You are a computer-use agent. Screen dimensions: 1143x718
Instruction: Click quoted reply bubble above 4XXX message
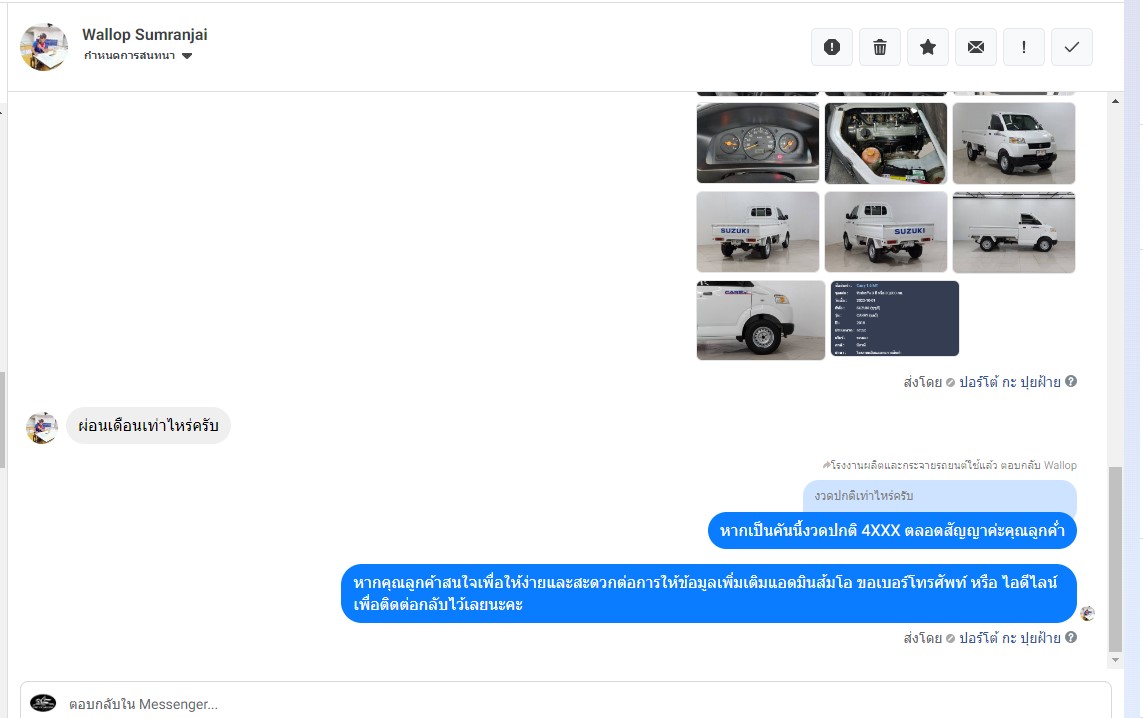pos(940,496)
